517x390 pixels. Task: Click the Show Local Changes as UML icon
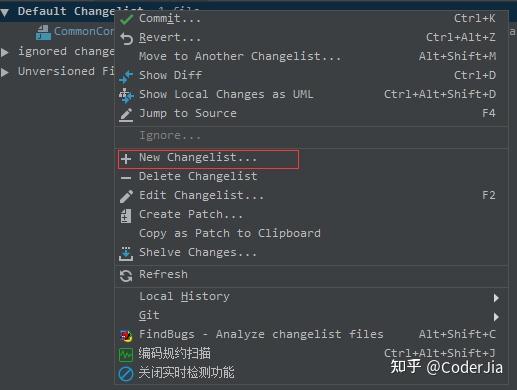tap(126, 96)
